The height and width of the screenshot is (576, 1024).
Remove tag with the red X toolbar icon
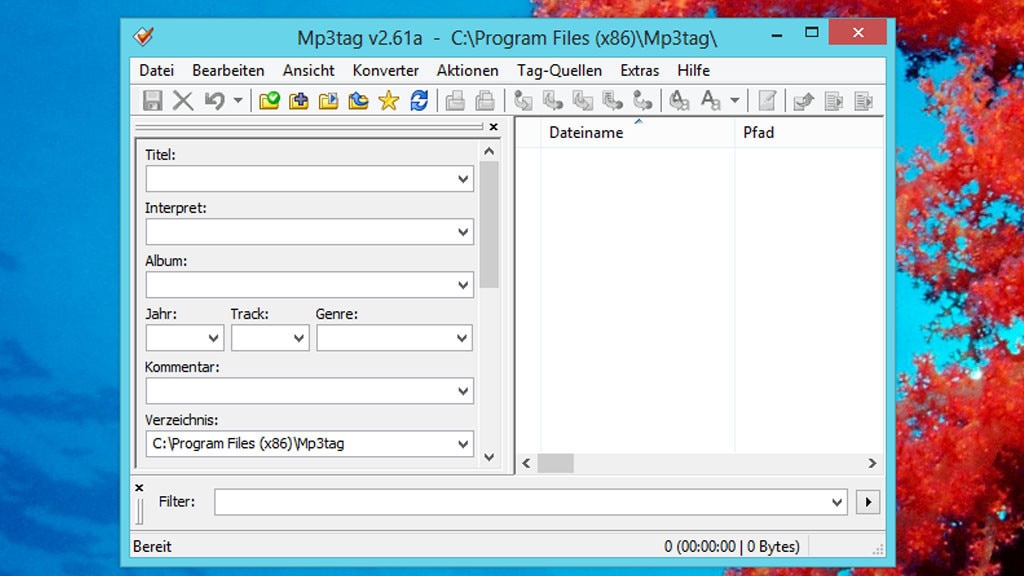point(183,100)
